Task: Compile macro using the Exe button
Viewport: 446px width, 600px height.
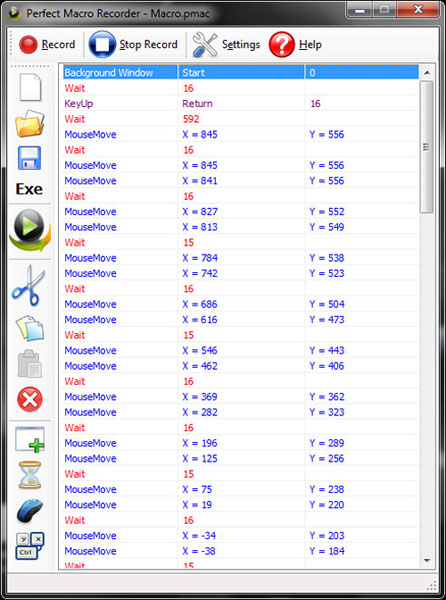Action: (x=29, y=189)
